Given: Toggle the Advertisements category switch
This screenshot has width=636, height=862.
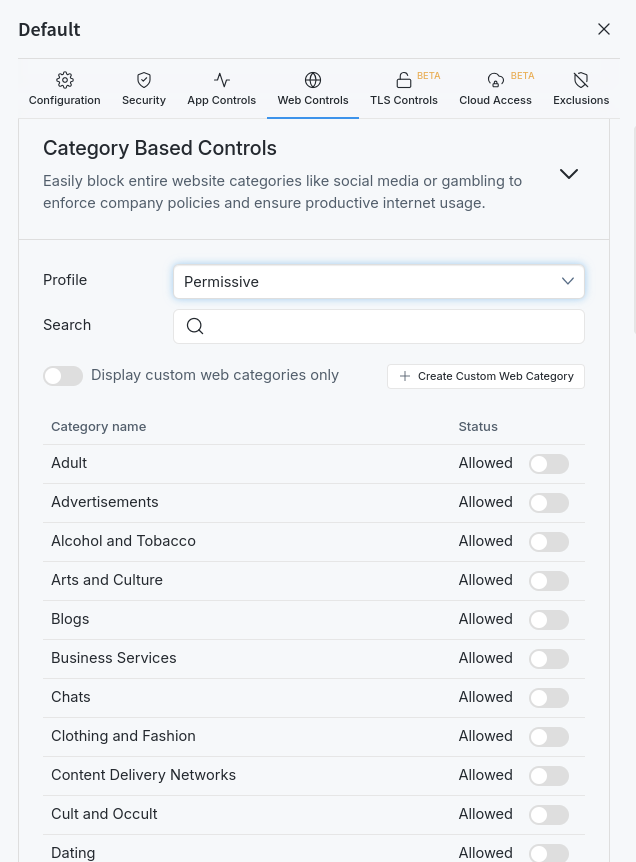Looking at the screenshot, I should point(549,503).
